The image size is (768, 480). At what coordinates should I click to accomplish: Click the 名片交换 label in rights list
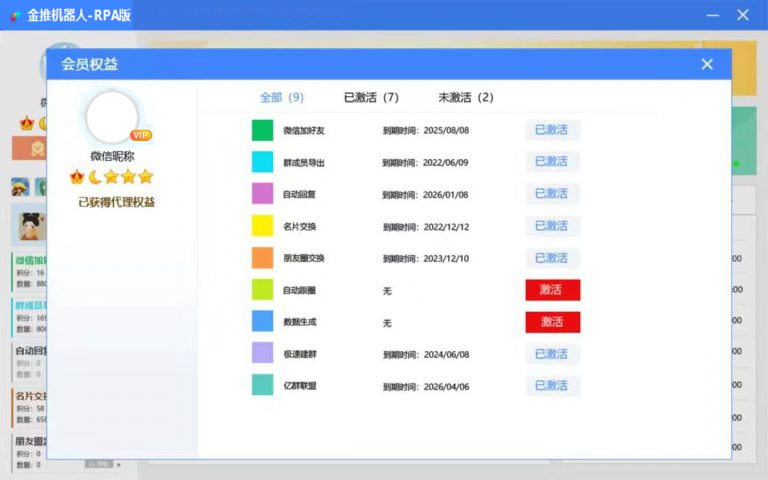tap(299, 227)
